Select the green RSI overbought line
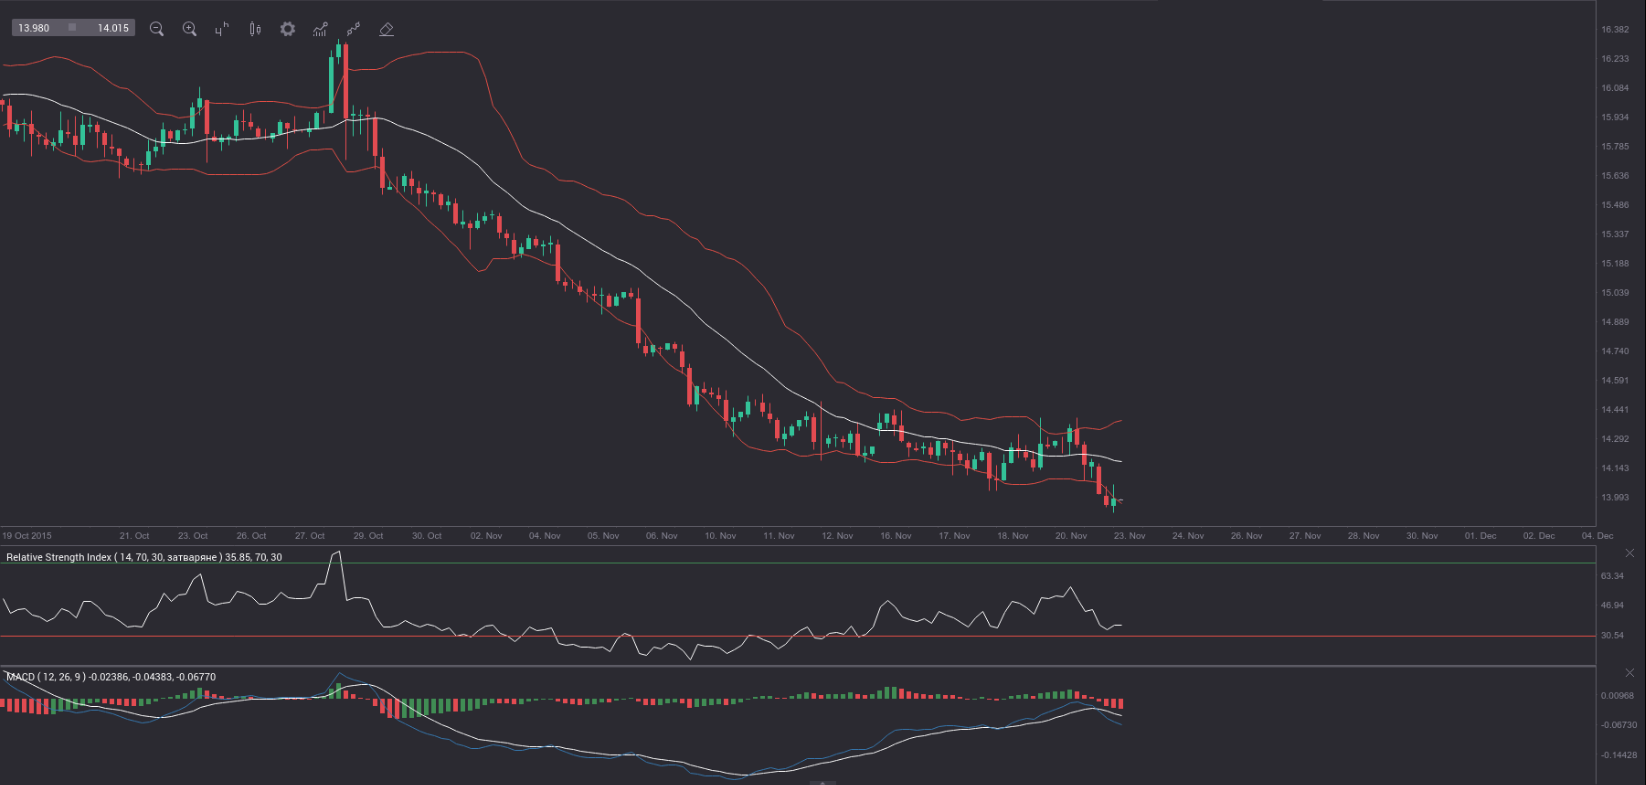The height and width of the screenshot is (785, 1646). pyautogui.click(x=800, y=563)
